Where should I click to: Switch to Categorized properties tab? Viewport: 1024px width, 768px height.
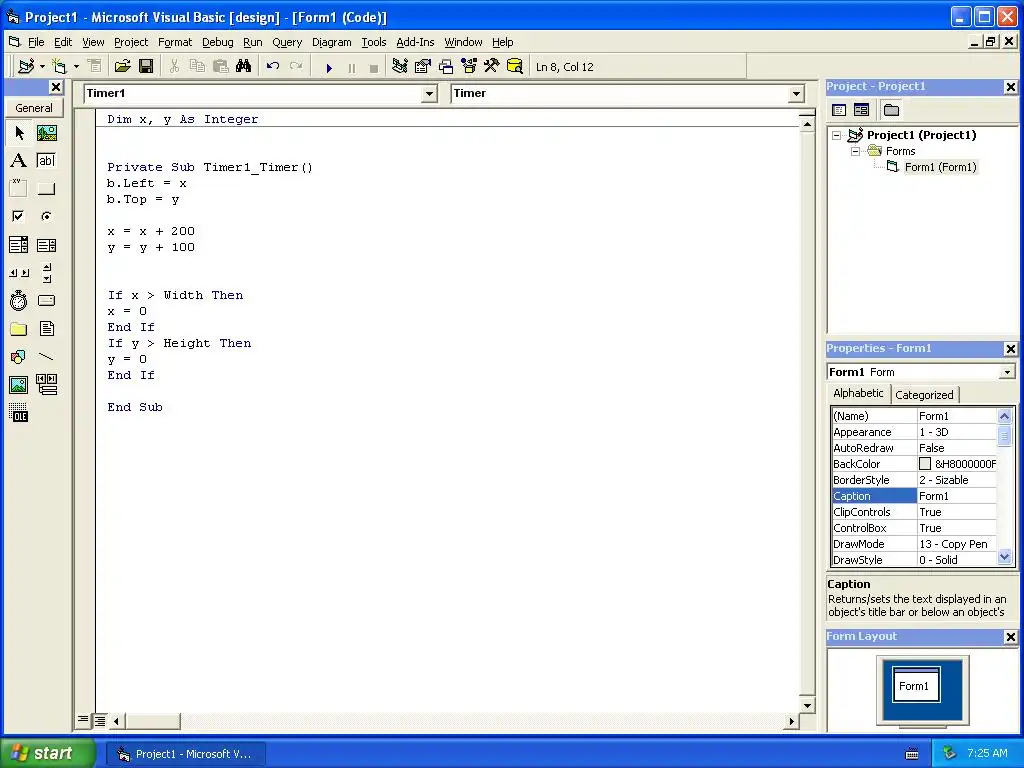923,394
